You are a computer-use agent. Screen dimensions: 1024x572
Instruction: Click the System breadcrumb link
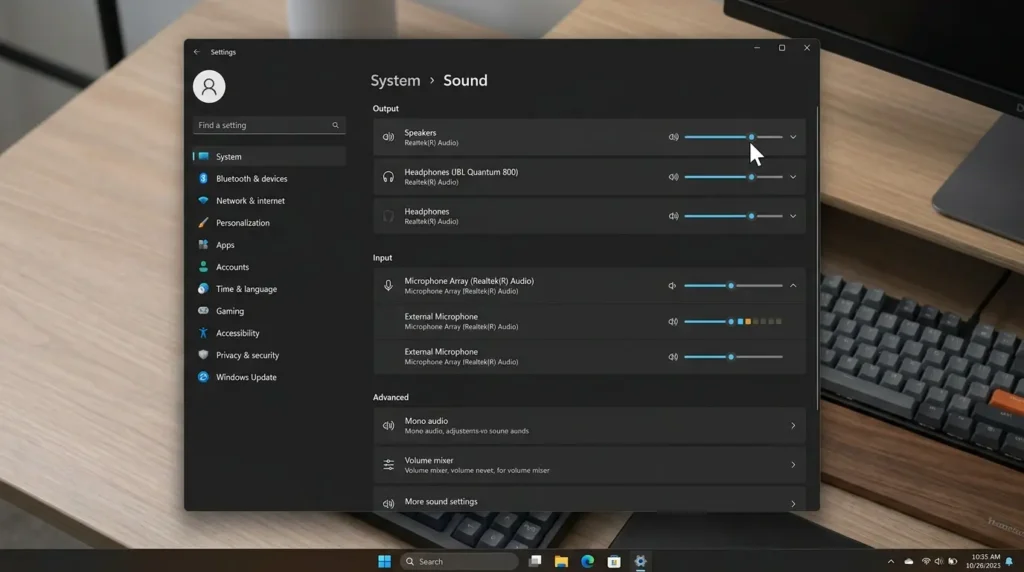click(396, 80)
